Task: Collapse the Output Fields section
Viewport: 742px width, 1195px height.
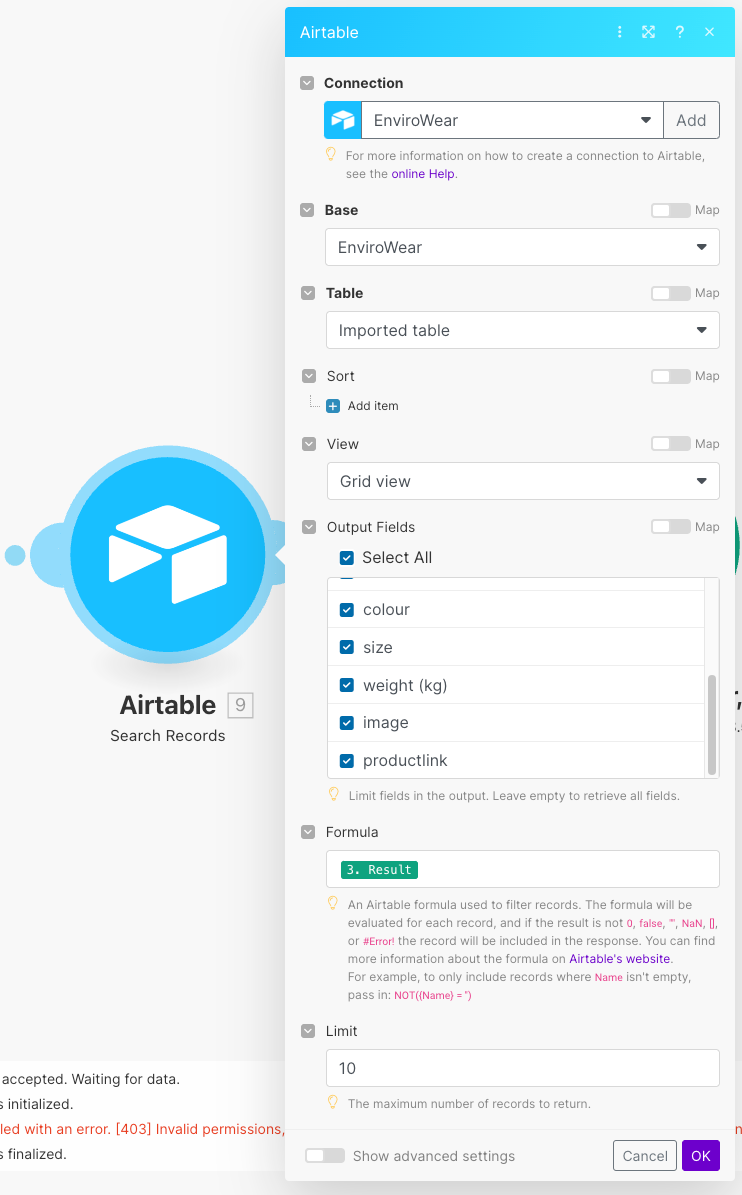Action: [309, 527]
